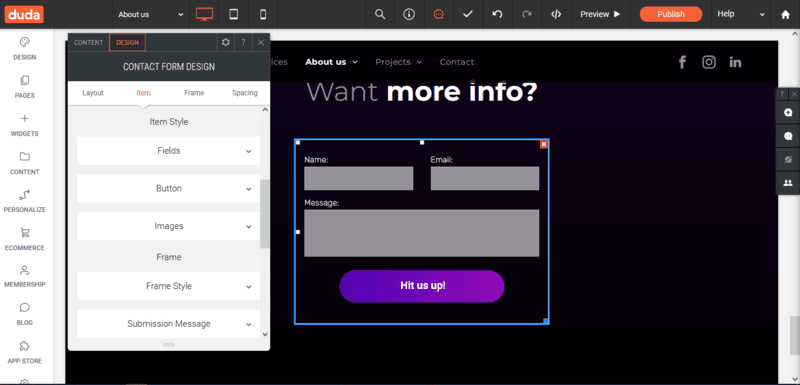
Task: Click the design panel scrollbar thumb
Action: (265, 214)
